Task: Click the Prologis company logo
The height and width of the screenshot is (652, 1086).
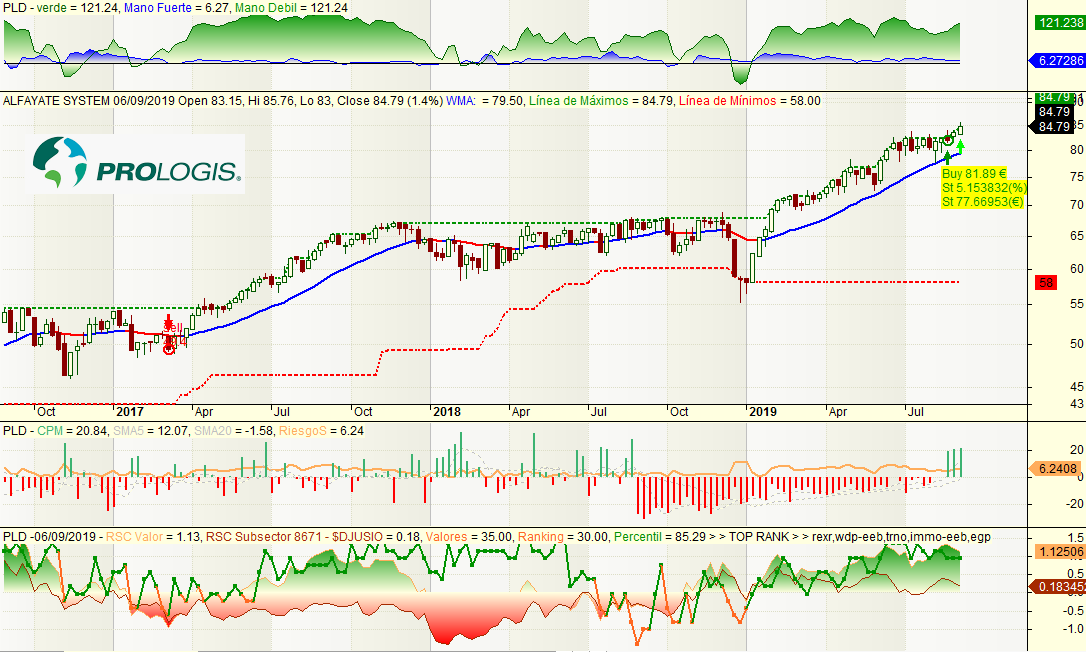Action: 136,163
